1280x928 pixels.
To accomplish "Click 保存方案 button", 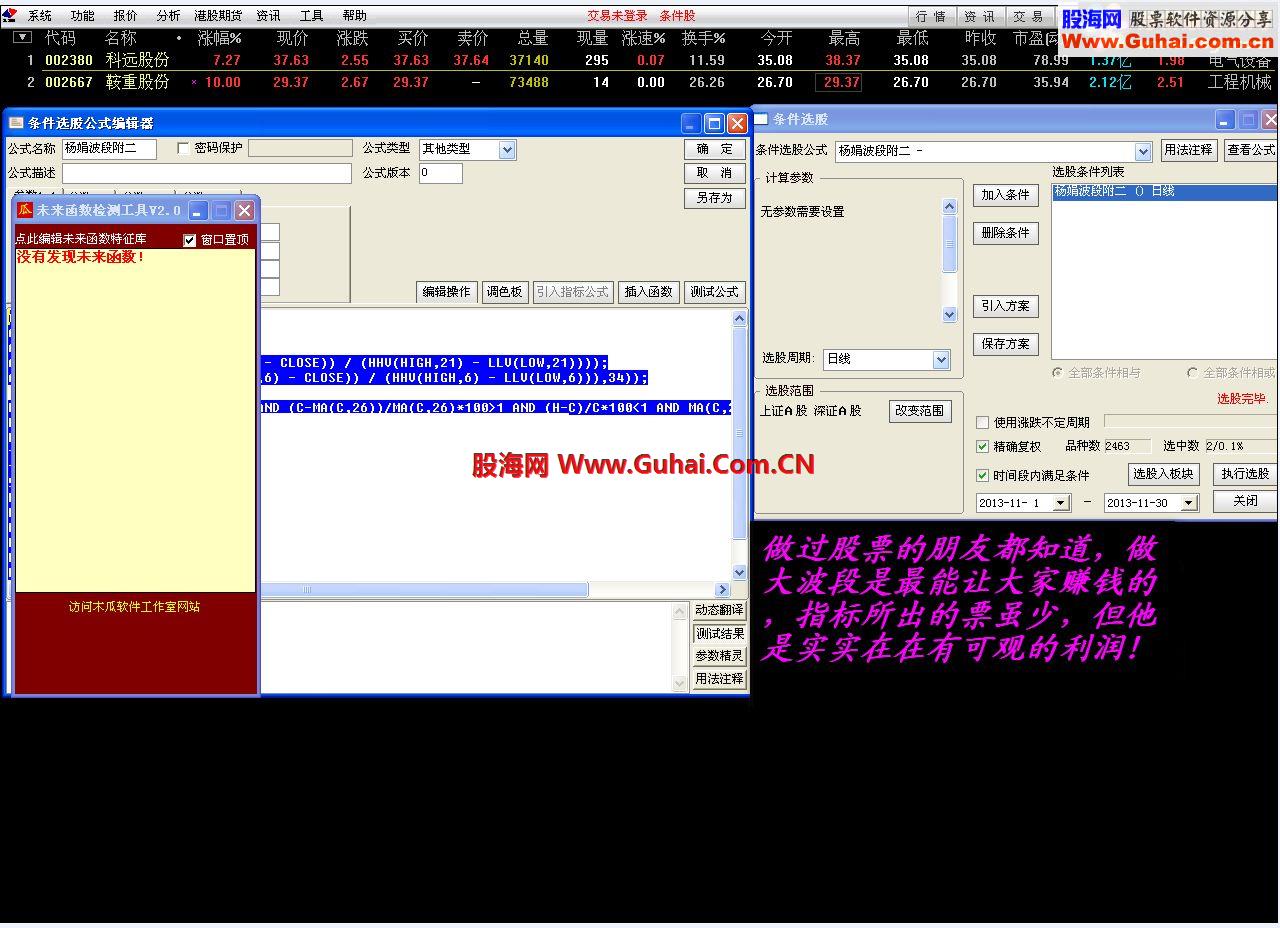I will pyautogui.click(x=1006, y=344).
